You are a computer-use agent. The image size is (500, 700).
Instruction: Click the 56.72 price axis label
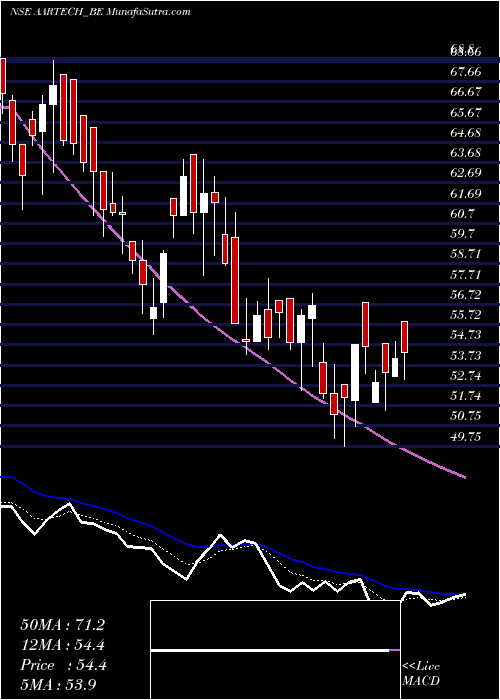coord(466,295)
